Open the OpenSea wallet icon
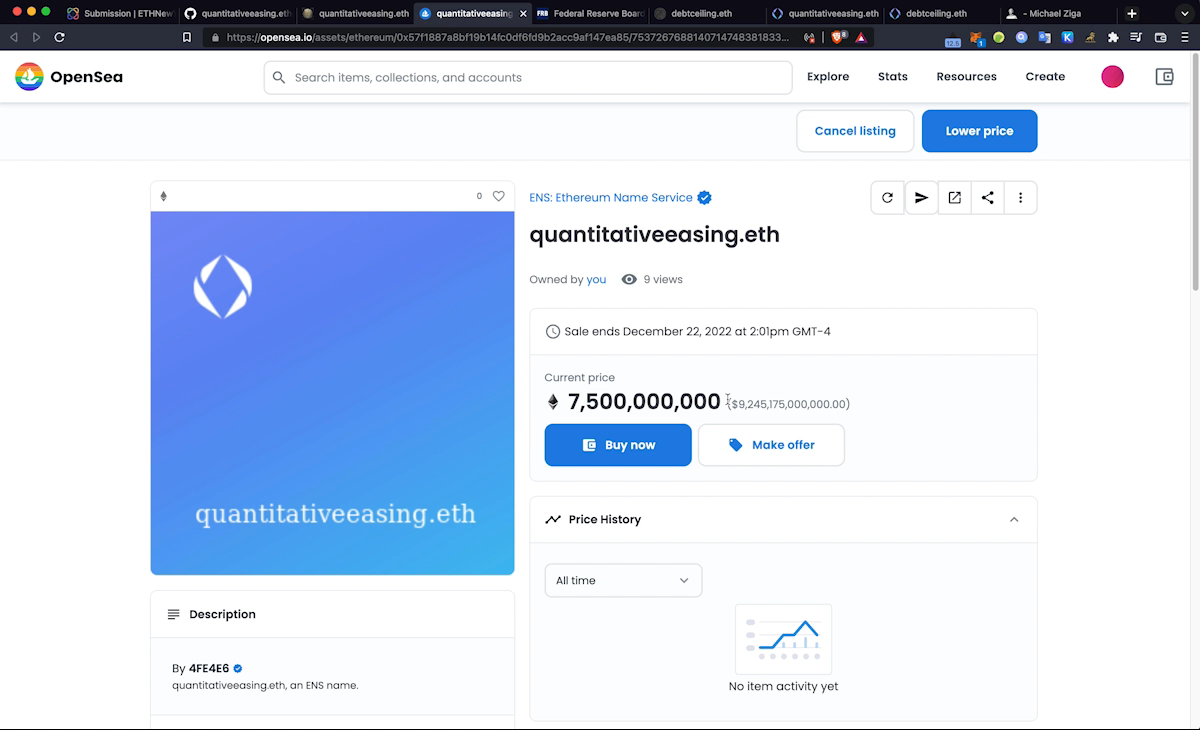 pyautogui.click(x=1164, y=77)
